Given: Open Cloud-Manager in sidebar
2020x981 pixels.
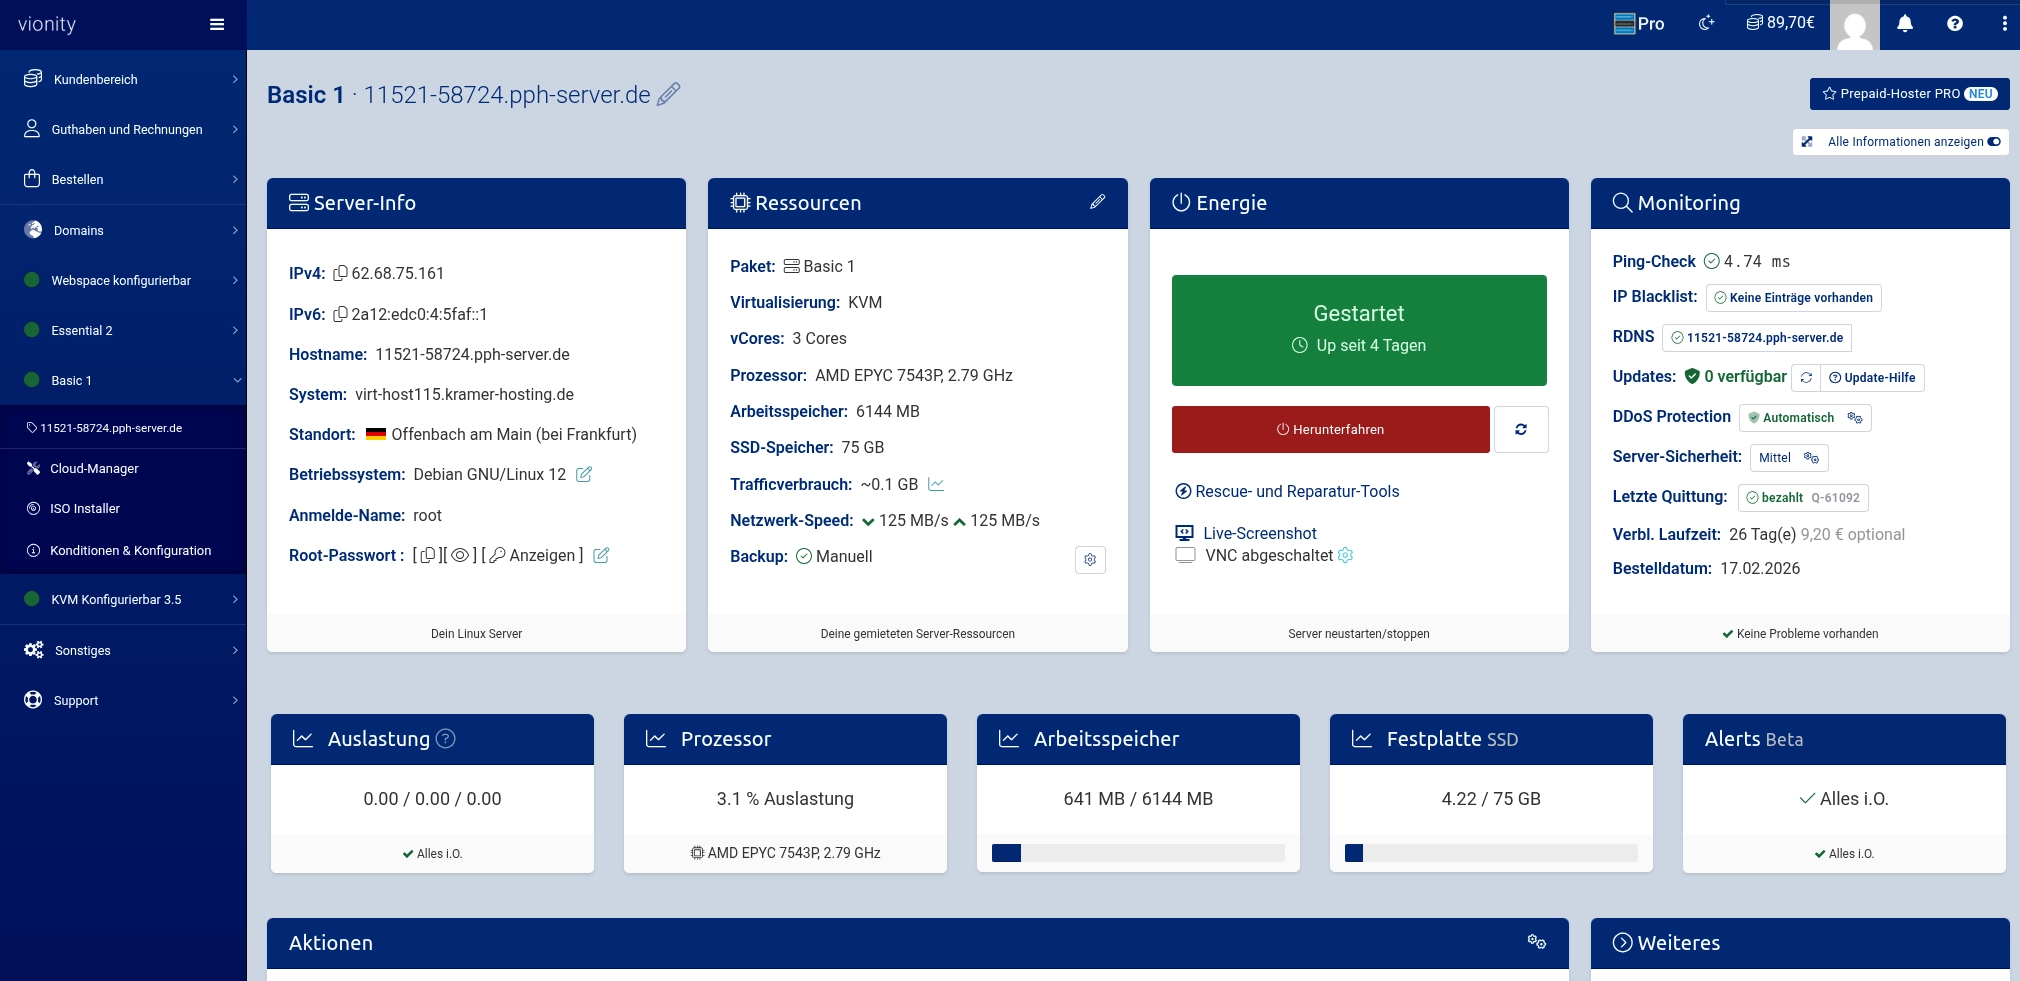Looking at the screenshot, I should (94, 468).
